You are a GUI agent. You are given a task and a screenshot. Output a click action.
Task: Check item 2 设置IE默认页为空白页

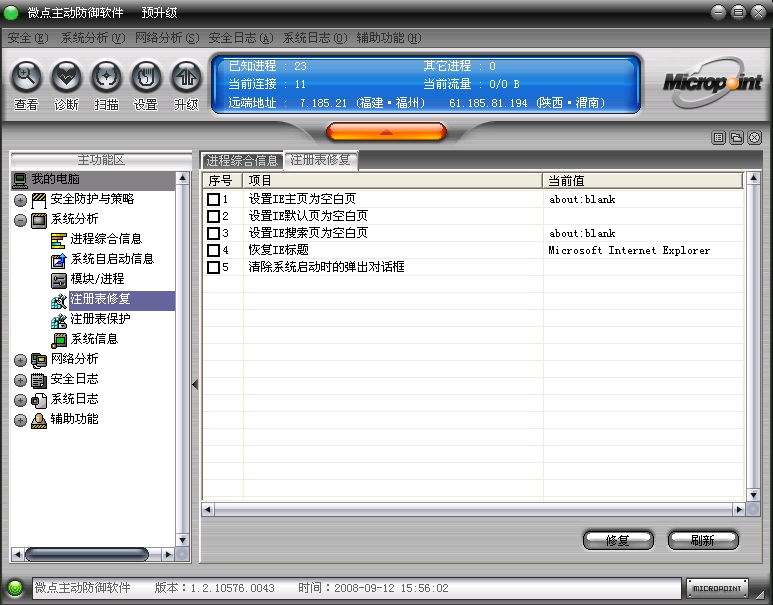(213, 216)
